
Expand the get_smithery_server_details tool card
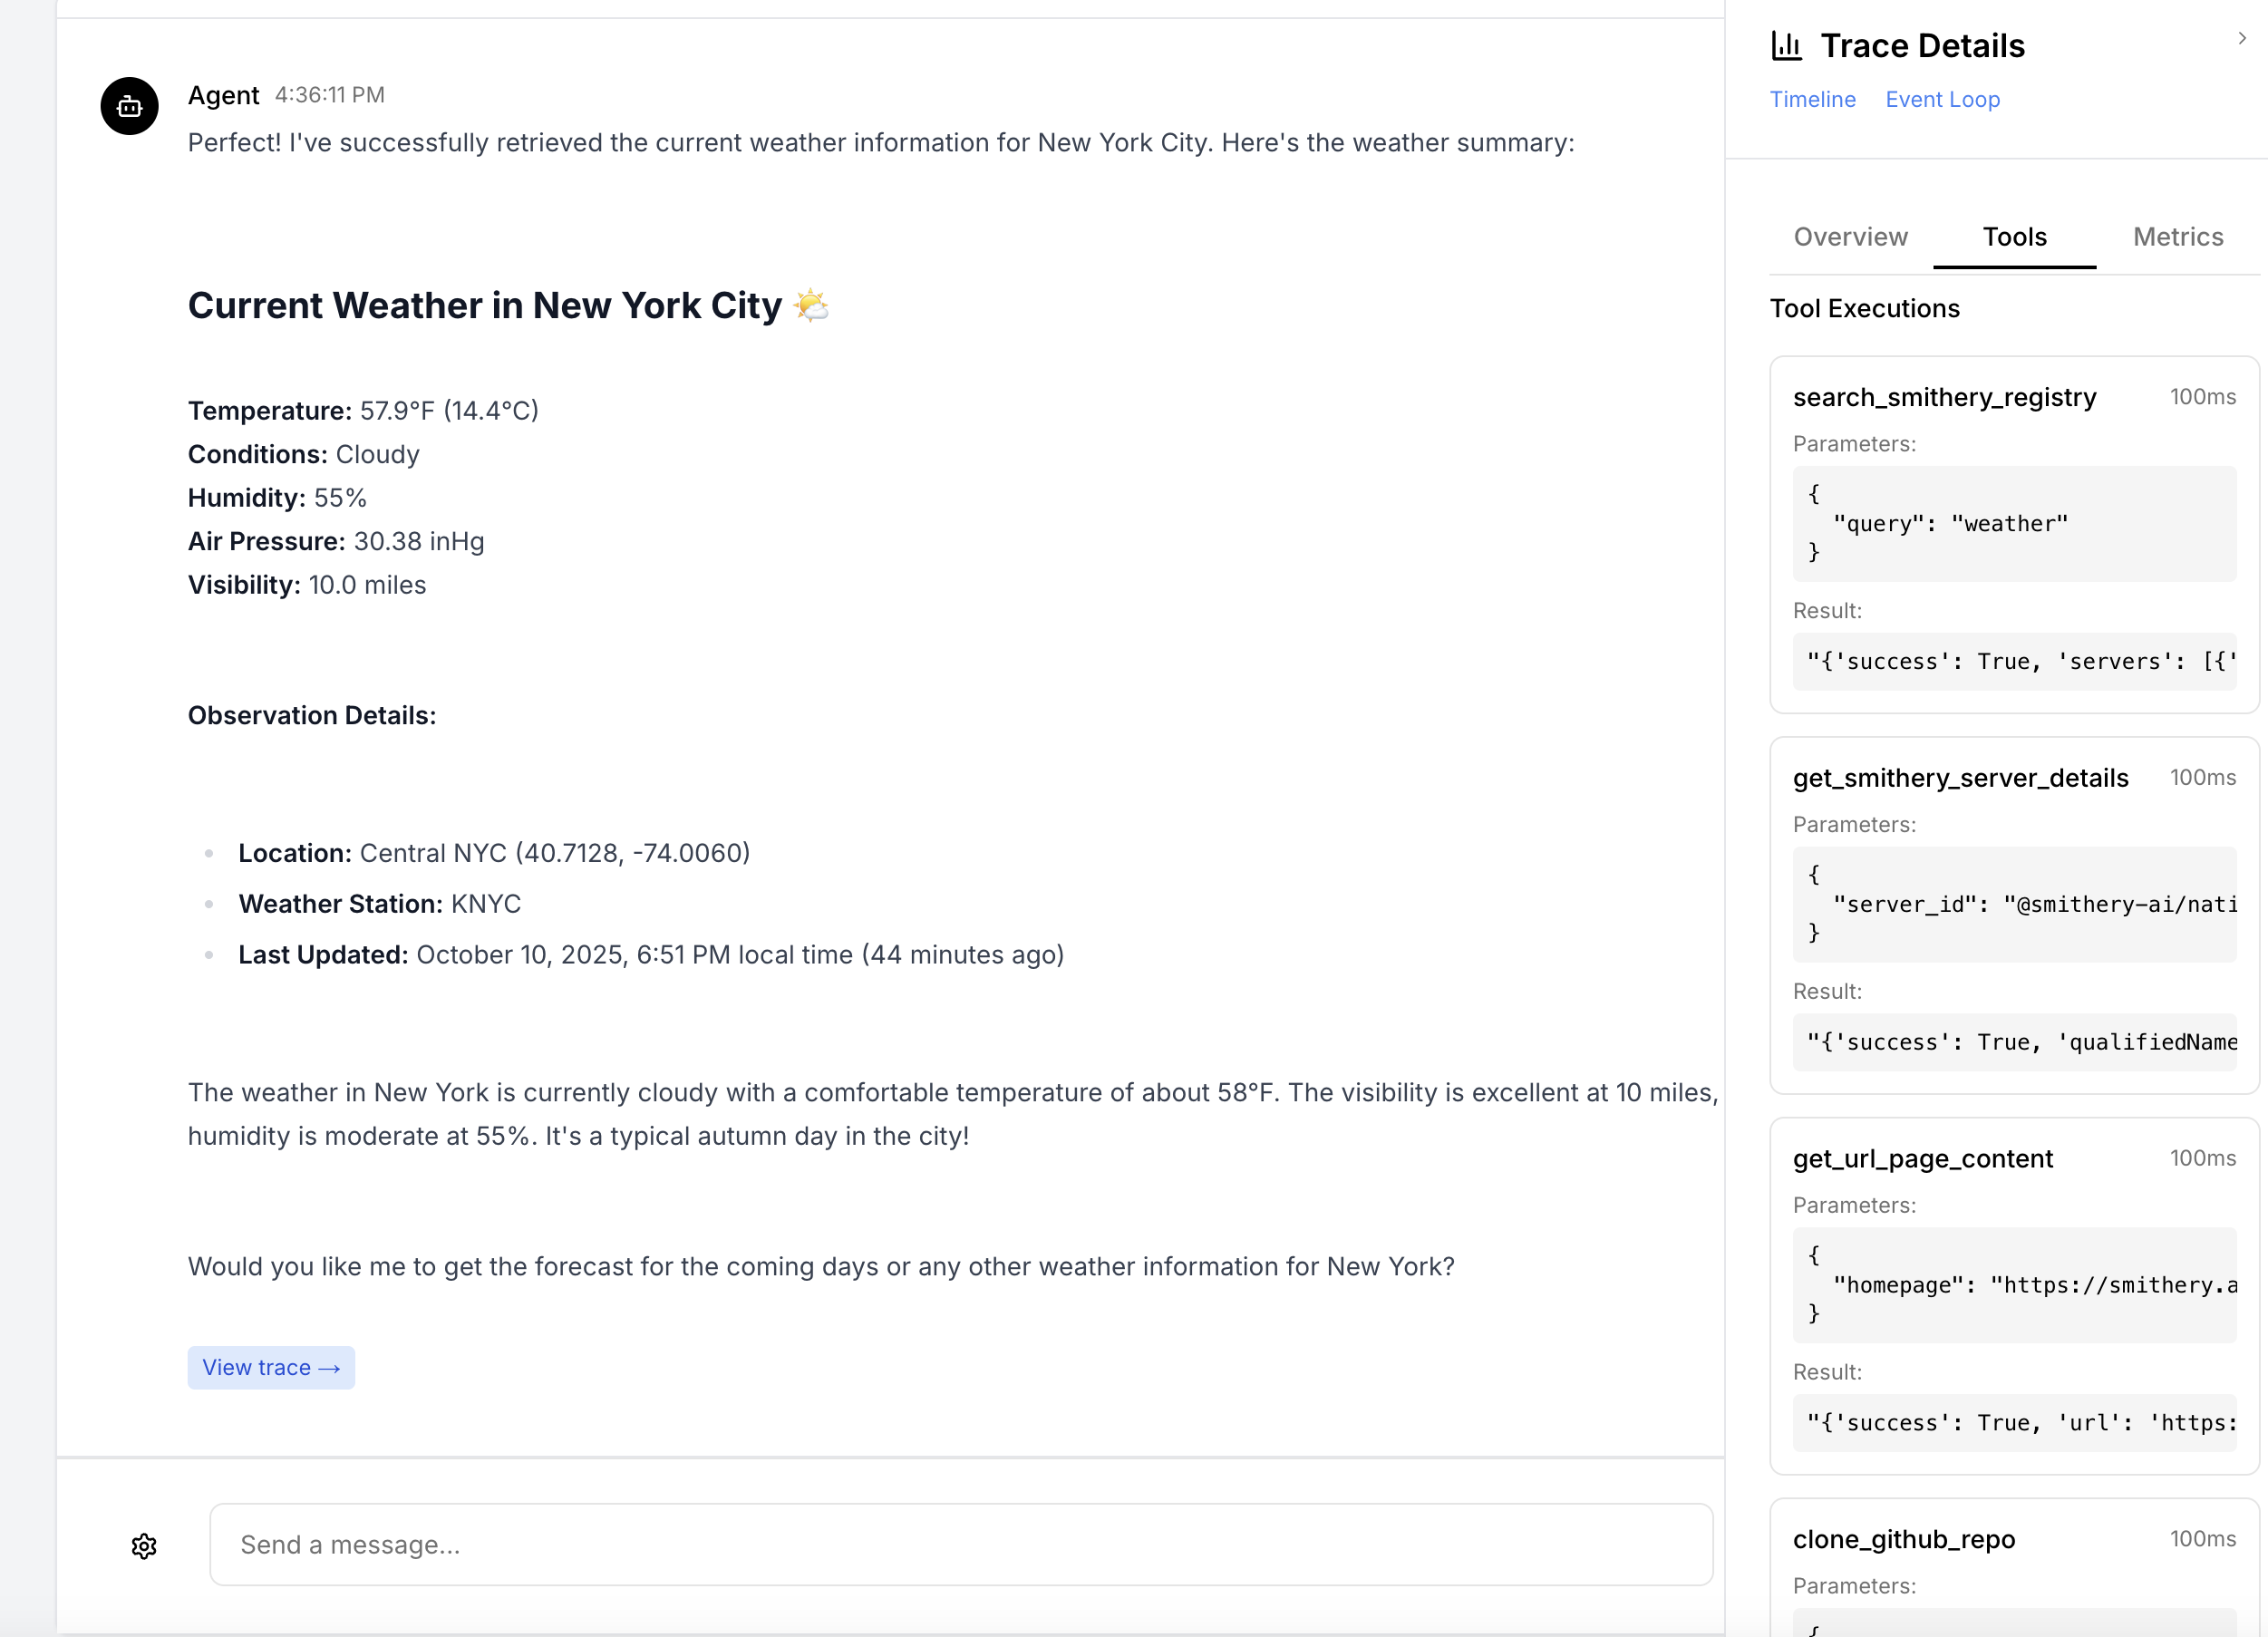click(x=1960, y=778)
